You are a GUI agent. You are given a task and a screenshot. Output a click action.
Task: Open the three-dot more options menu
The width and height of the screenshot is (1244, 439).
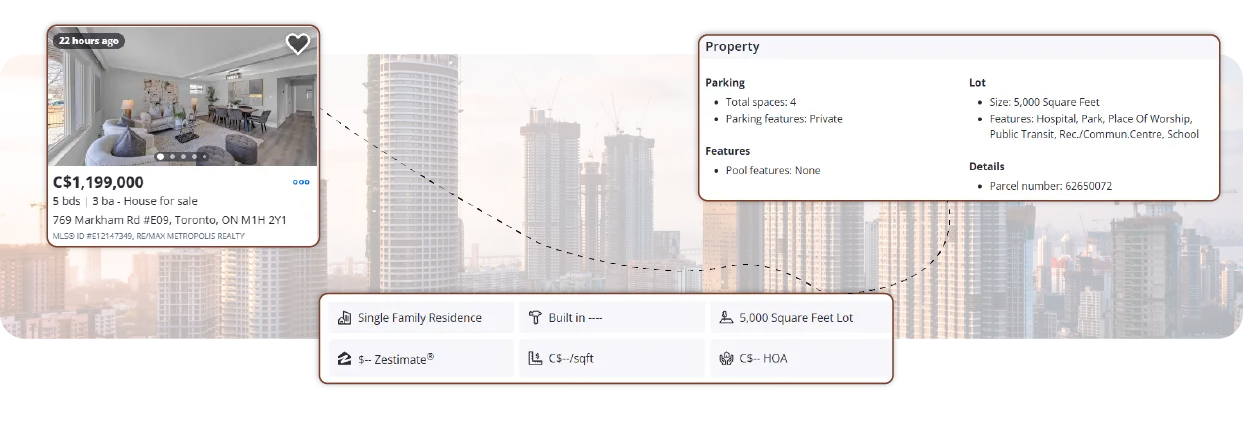point(301,182)
